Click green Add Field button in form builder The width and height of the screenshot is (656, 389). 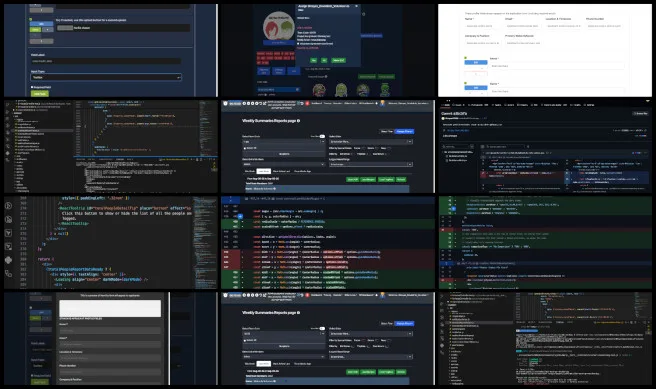[x=40, y=94]
